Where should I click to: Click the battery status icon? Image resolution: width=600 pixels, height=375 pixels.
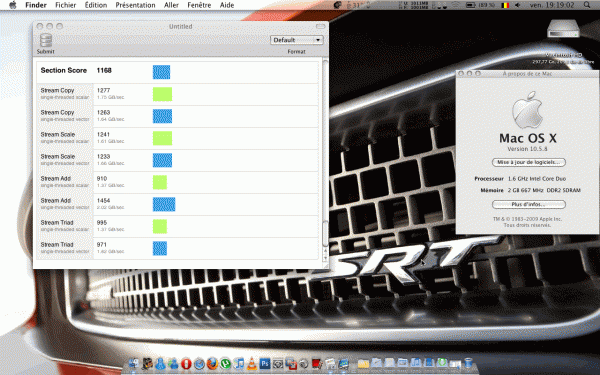point(471,5)
